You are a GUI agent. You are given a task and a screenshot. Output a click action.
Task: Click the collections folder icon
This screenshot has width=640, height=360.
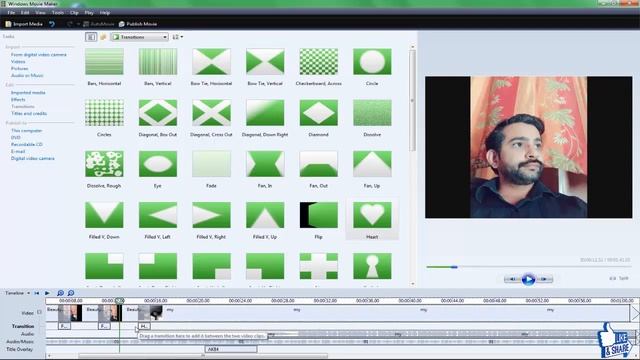point(103,37)
